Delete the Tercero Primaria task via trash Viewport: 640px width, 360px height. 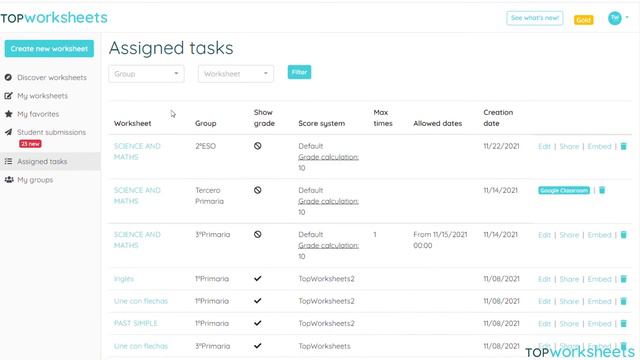click(602, 190)
